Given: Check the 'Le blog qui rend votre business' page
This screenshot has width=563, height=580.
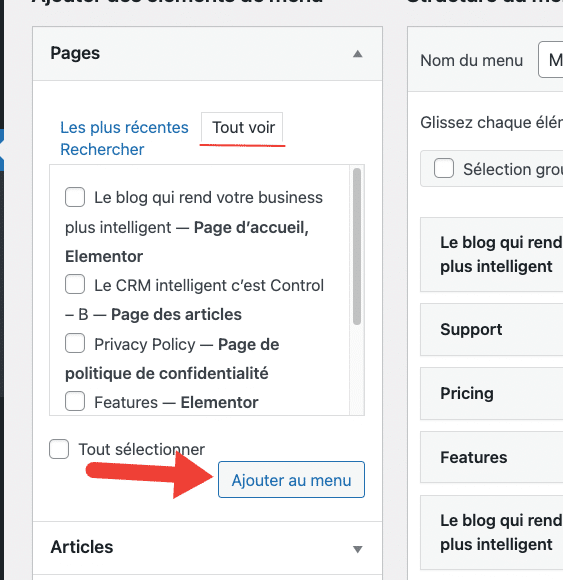Looking at the screenshot, I should pos(75,197).
